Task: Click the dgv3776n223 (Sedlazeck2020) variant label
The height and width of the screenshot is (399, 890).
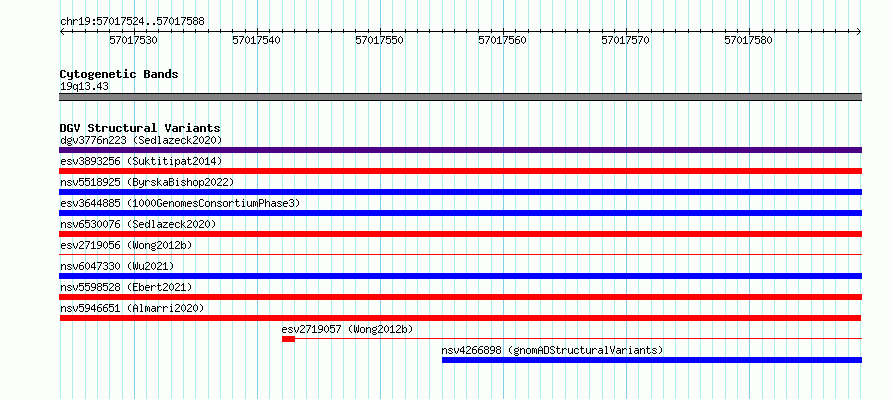Action: click(141, 140)
